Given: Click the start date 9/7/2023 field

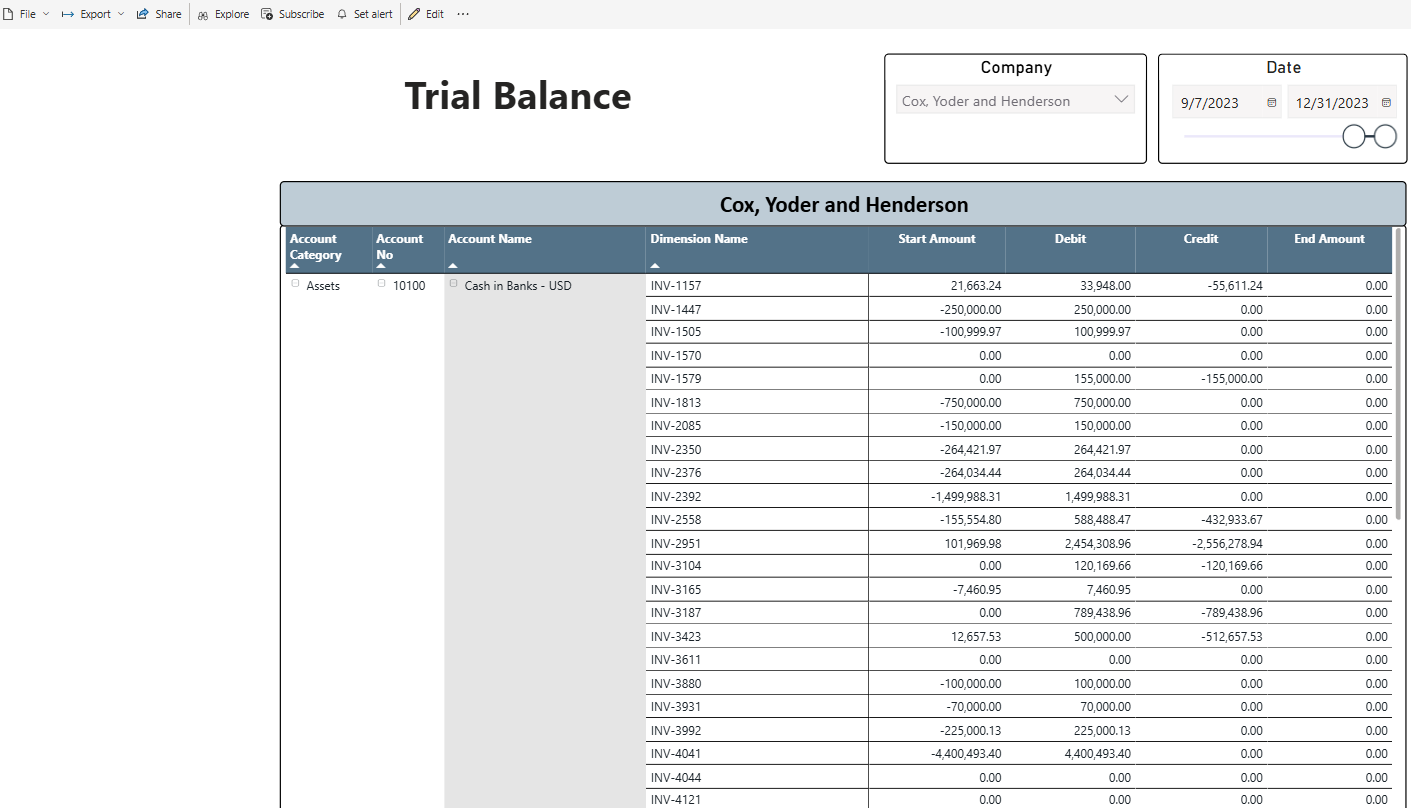Looking at the screenshot, I should (x=1211, y=102).
